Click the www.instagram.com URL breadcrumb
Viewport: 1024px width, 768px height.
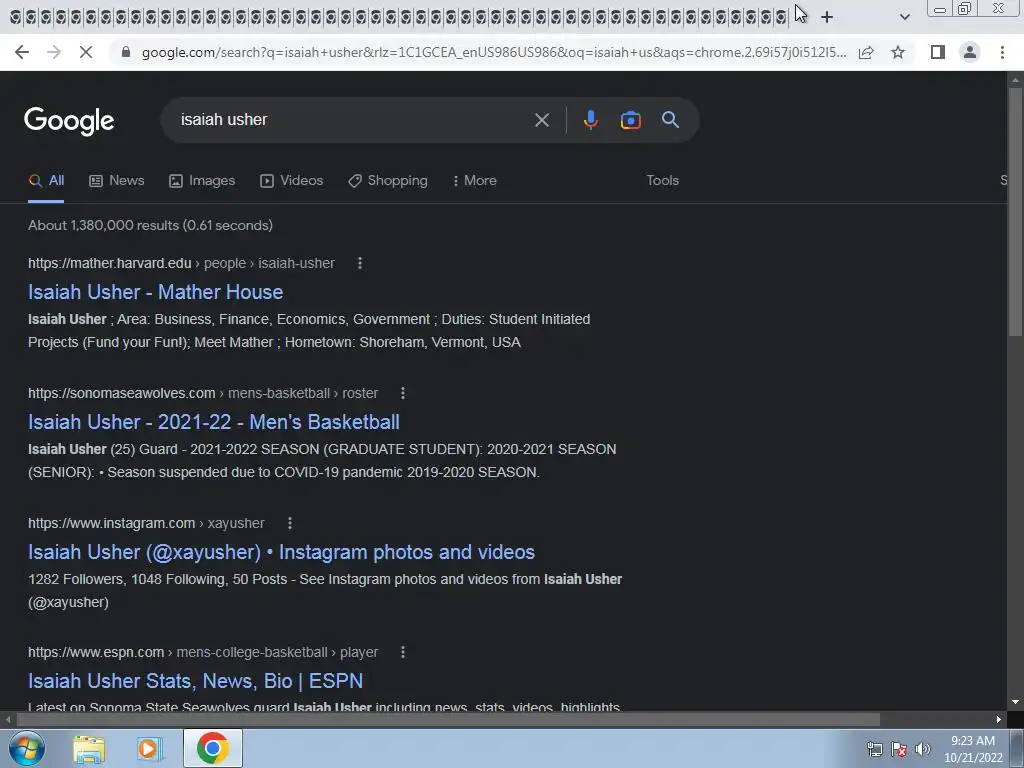tap(146, 523)
